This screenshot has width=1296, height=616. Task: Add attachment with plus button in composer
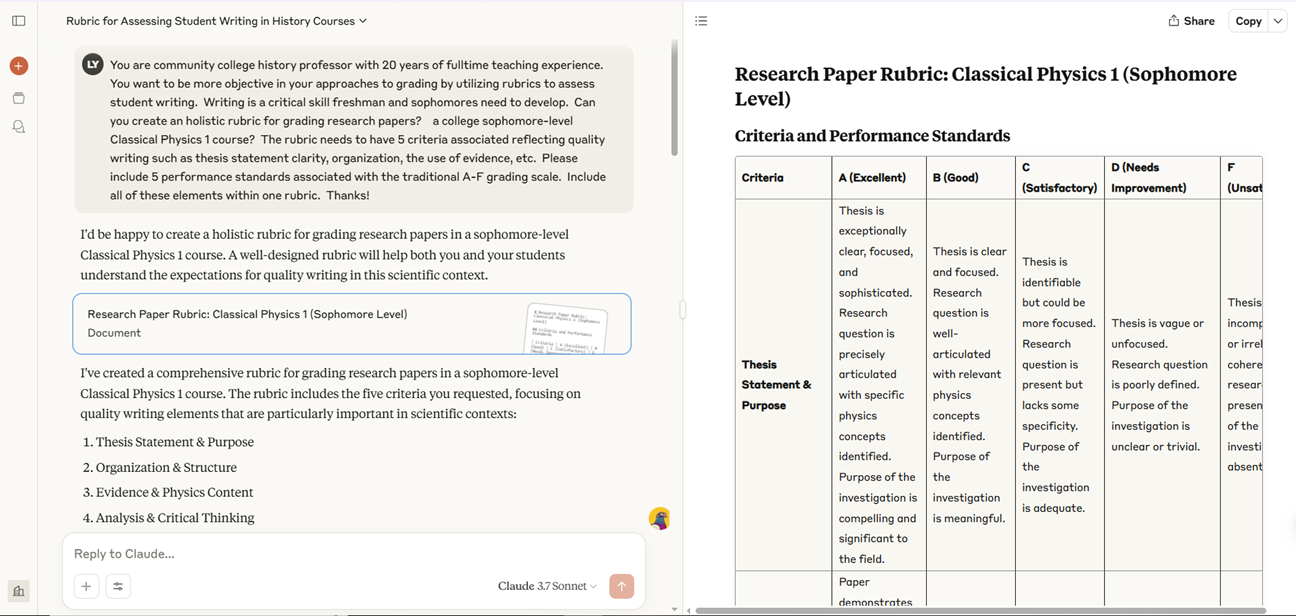click(x=86, y=586)
